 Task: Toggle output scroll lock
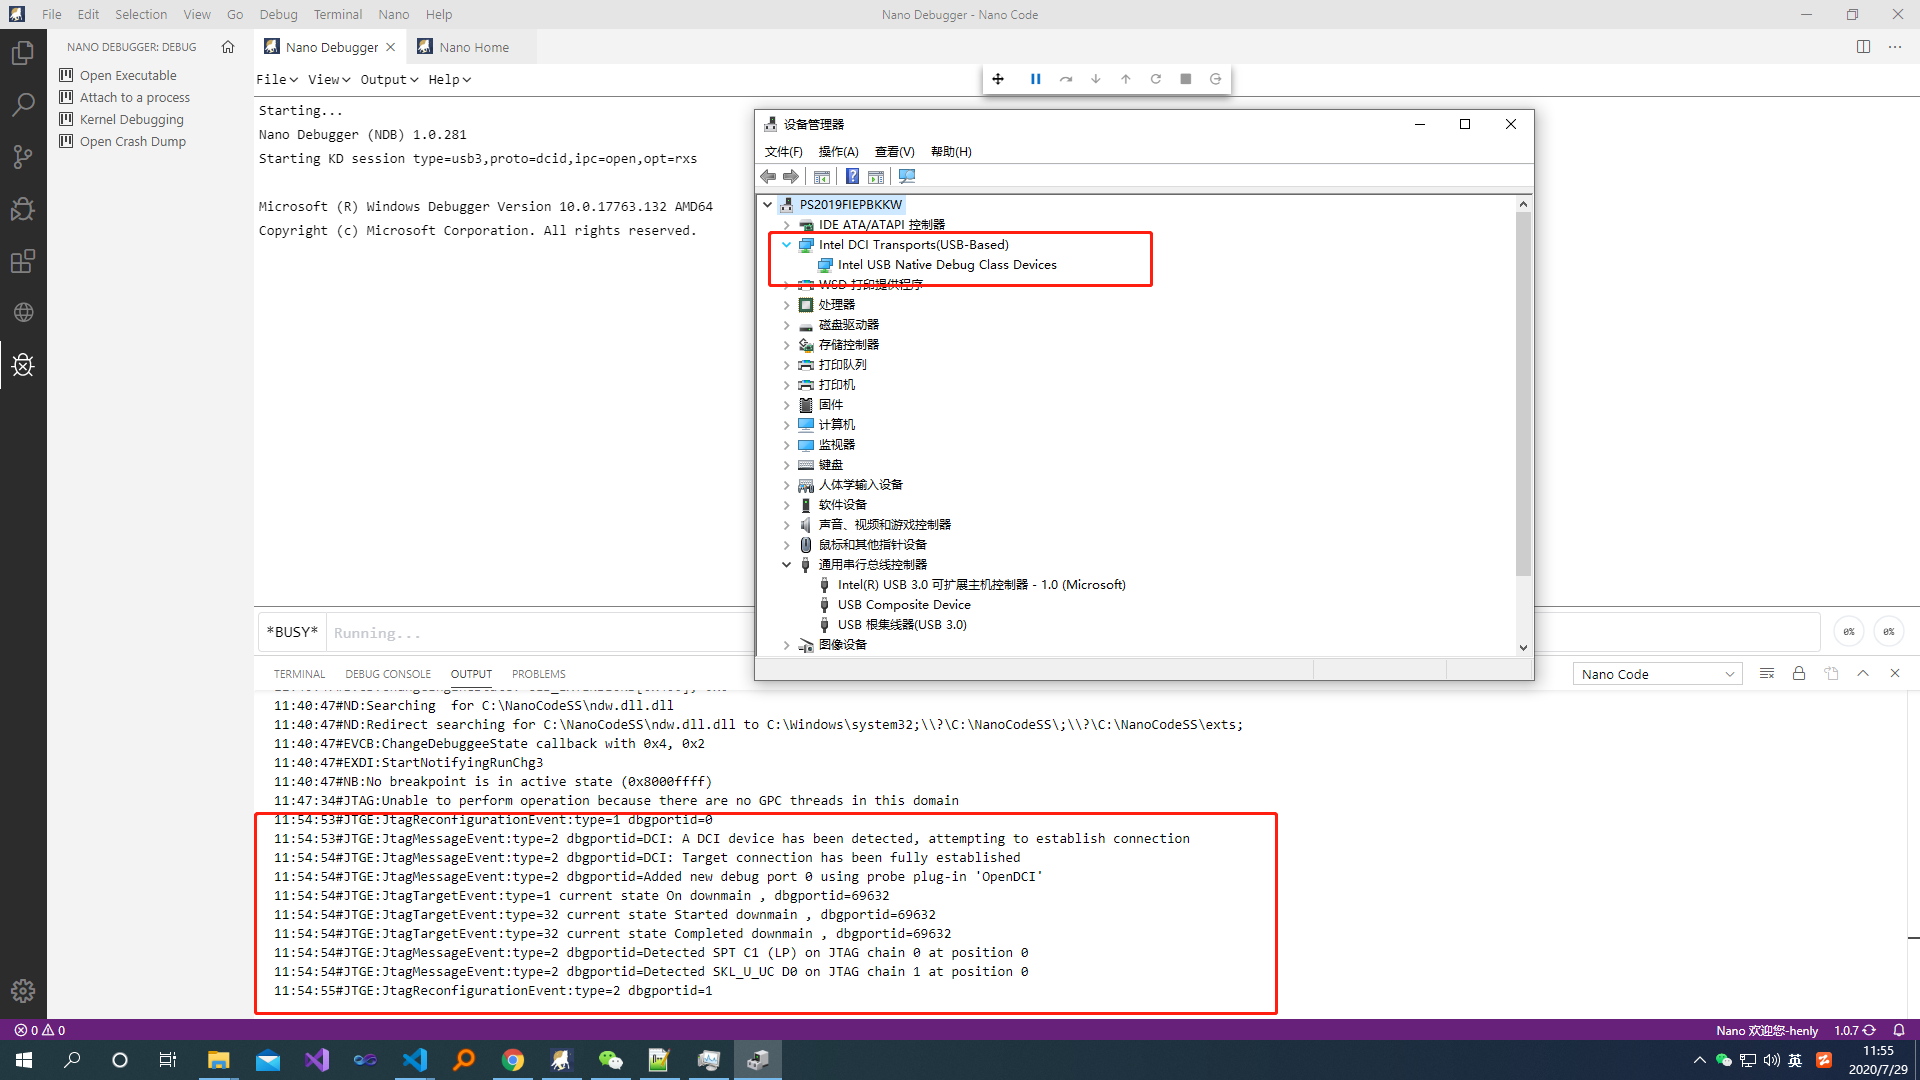click(x=1799, y=674)
